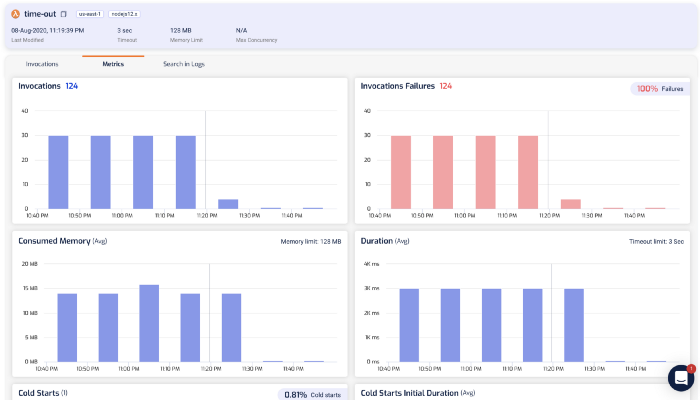Click the Consumed Memory chart title
The image size is (700, 400).
[54, 240]
